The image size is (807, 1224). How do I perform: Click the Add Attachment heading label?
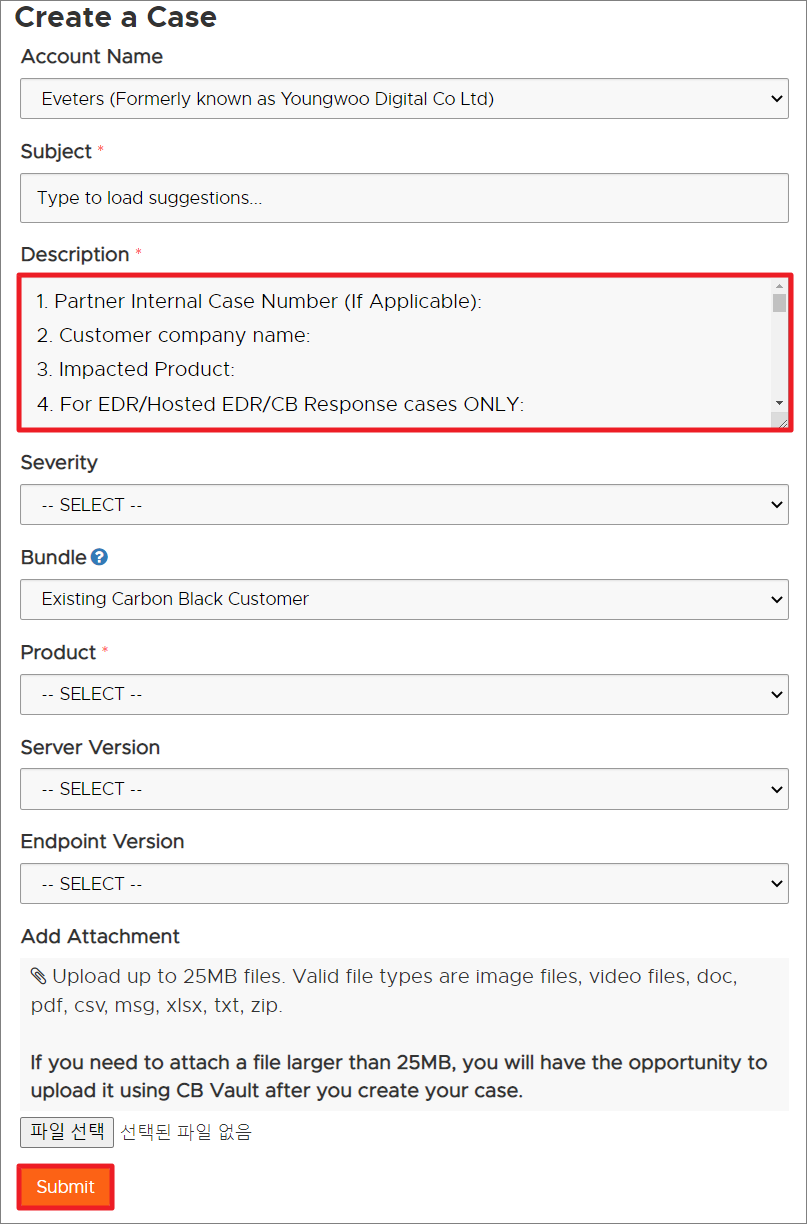click(x=100, y=936)
